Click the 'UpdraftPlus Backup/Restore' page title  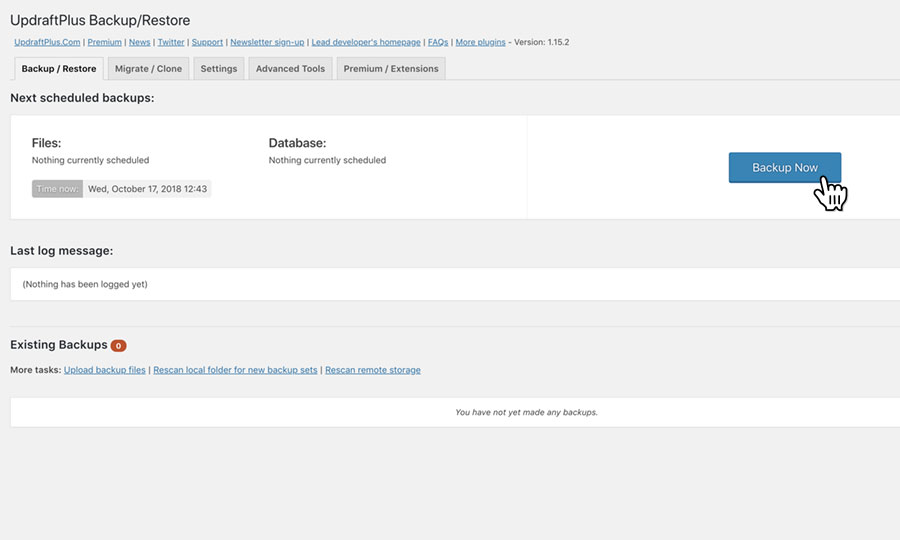100,20
